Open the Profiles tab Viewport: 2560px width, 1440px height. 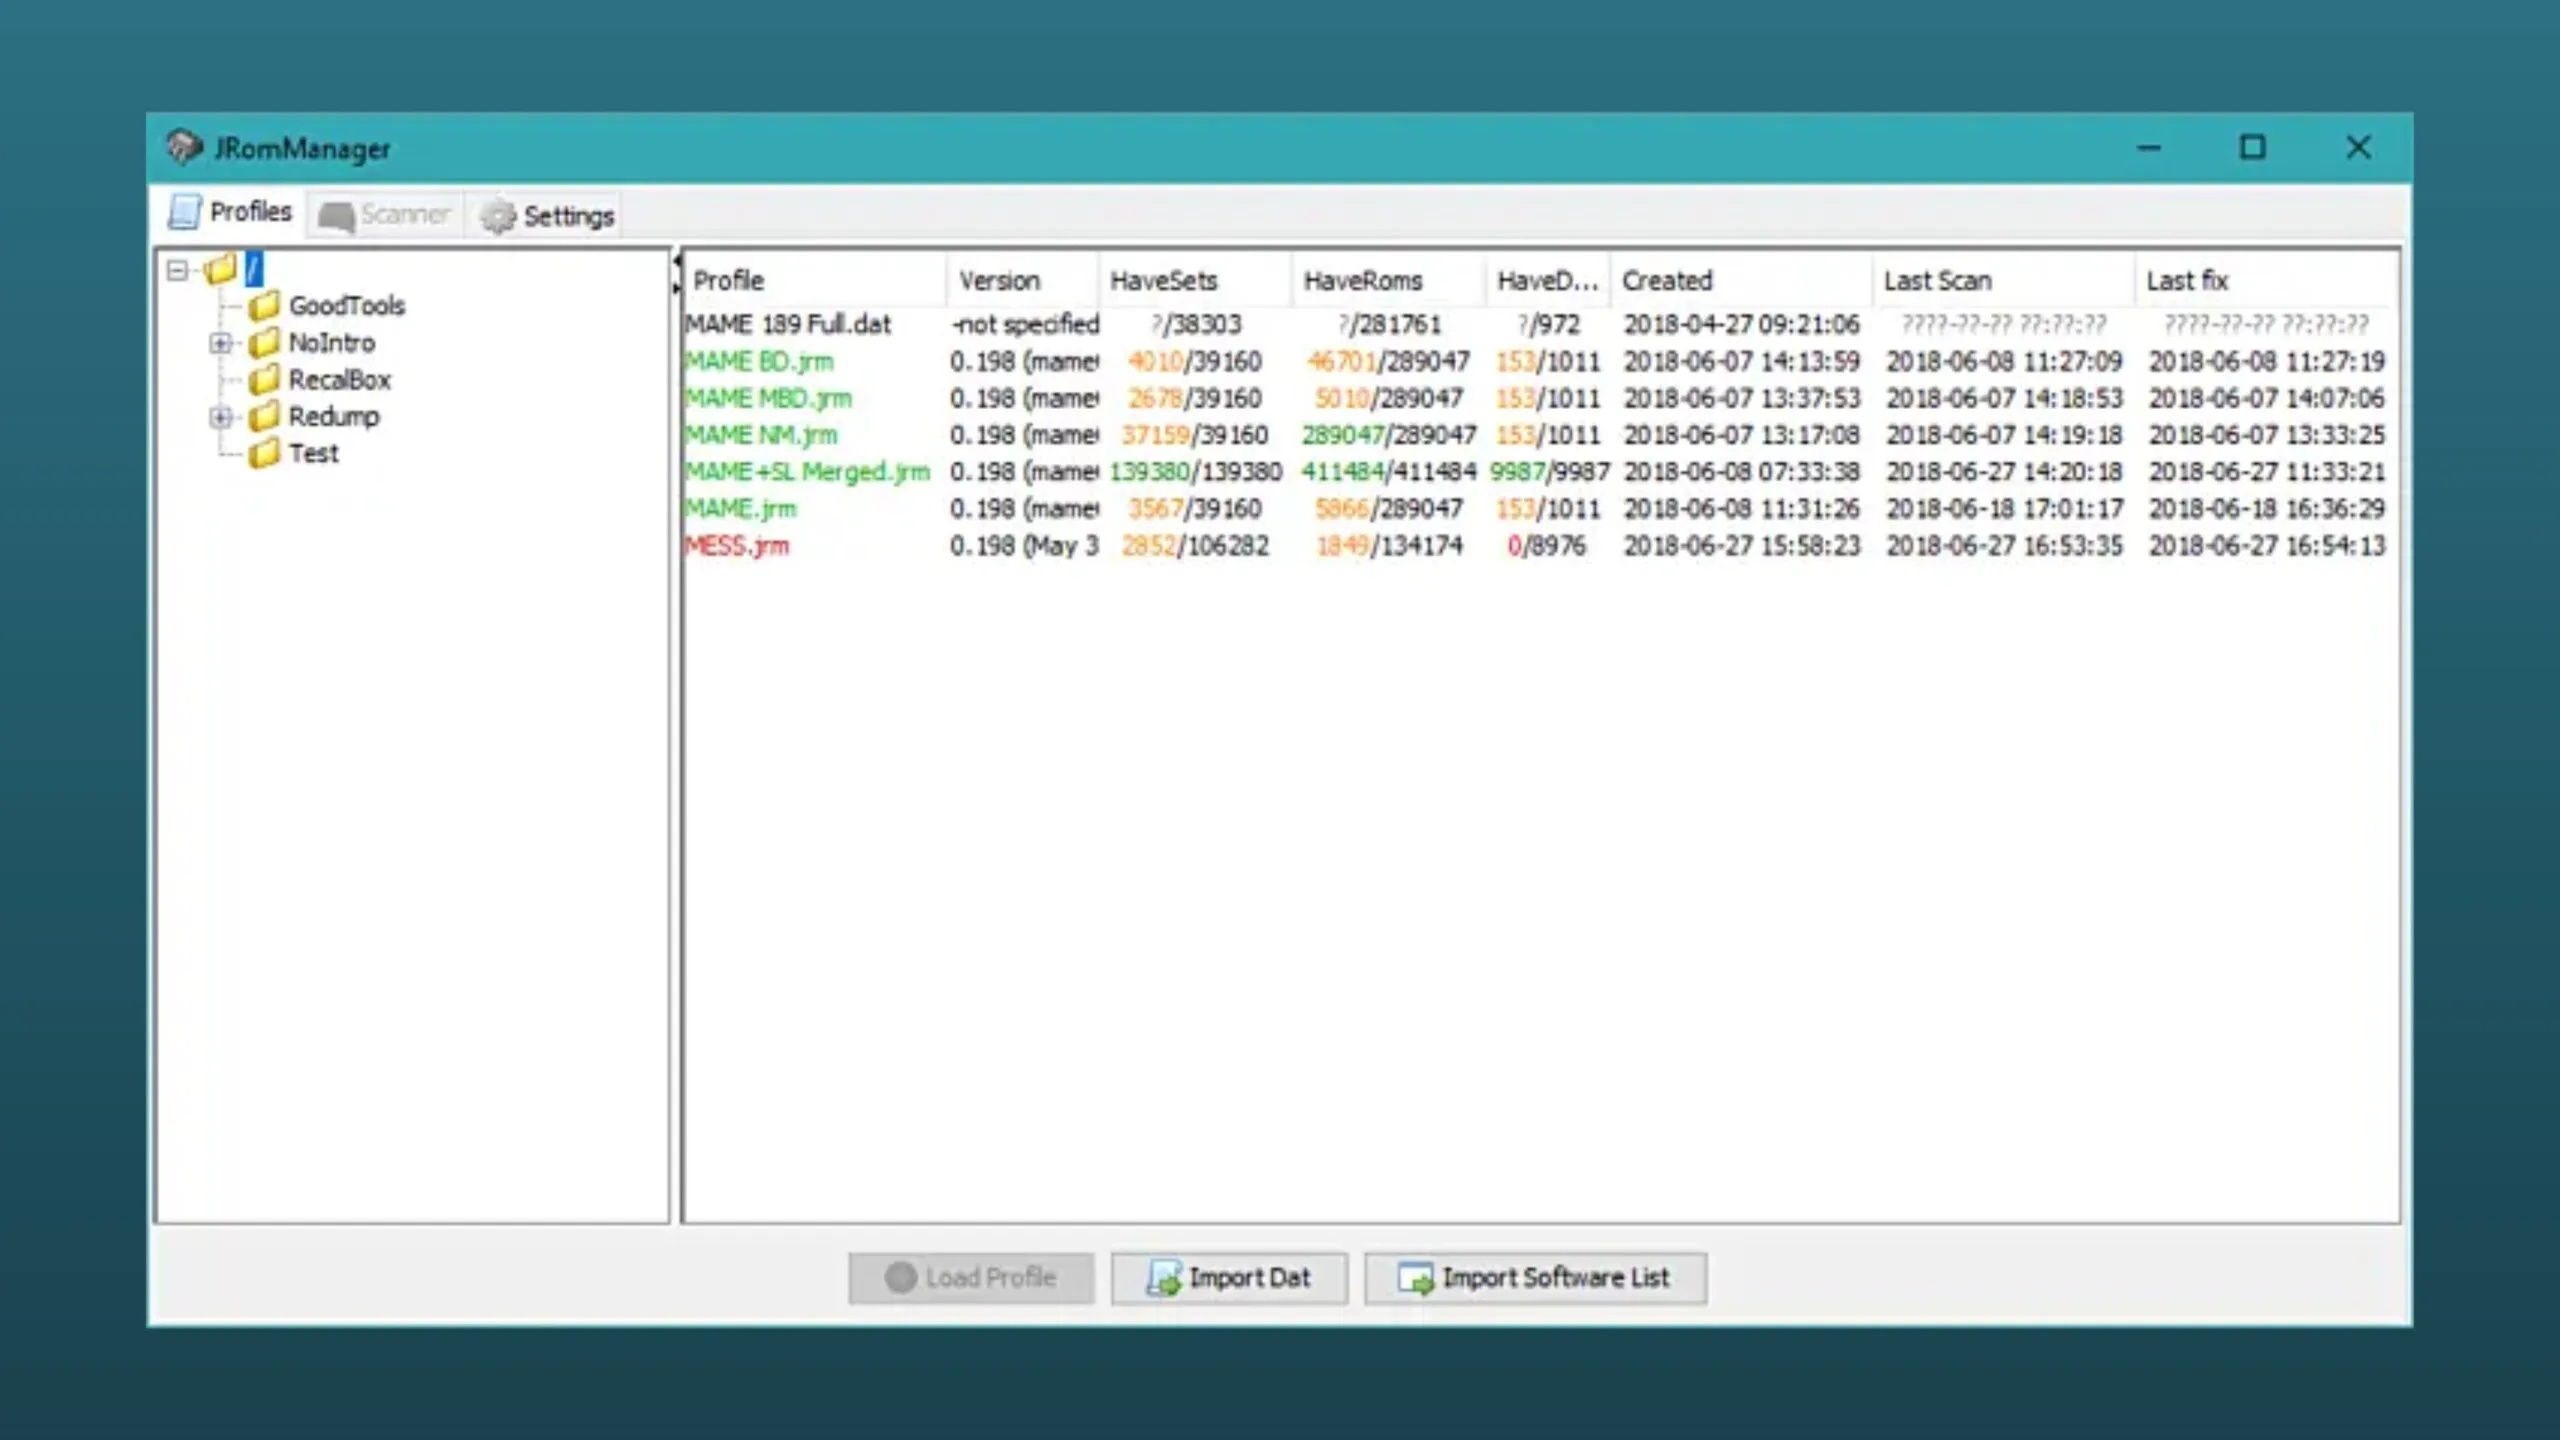coord(231,212)
